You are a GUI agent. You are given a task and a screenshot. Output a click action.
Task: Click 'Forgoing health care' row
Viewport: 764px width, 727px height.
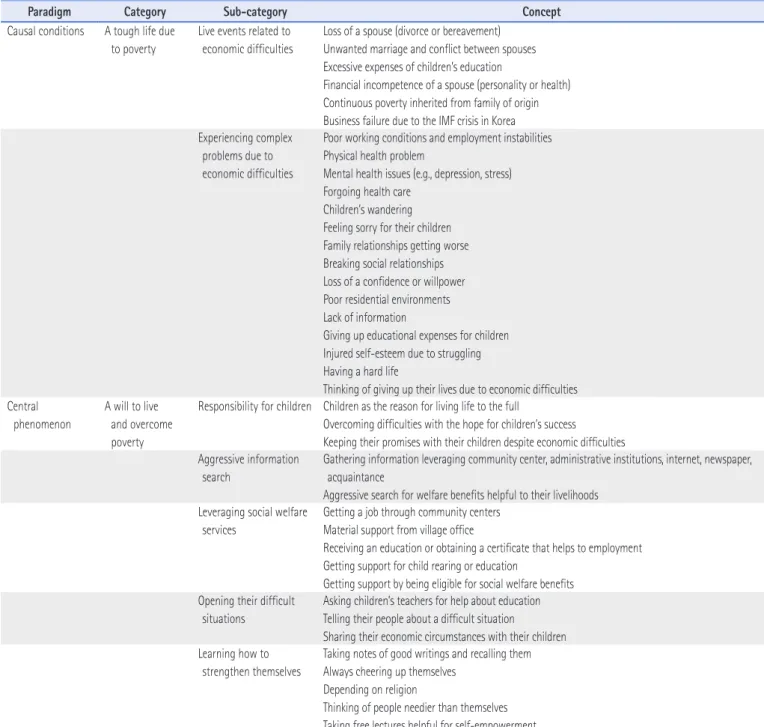point(367,192)
